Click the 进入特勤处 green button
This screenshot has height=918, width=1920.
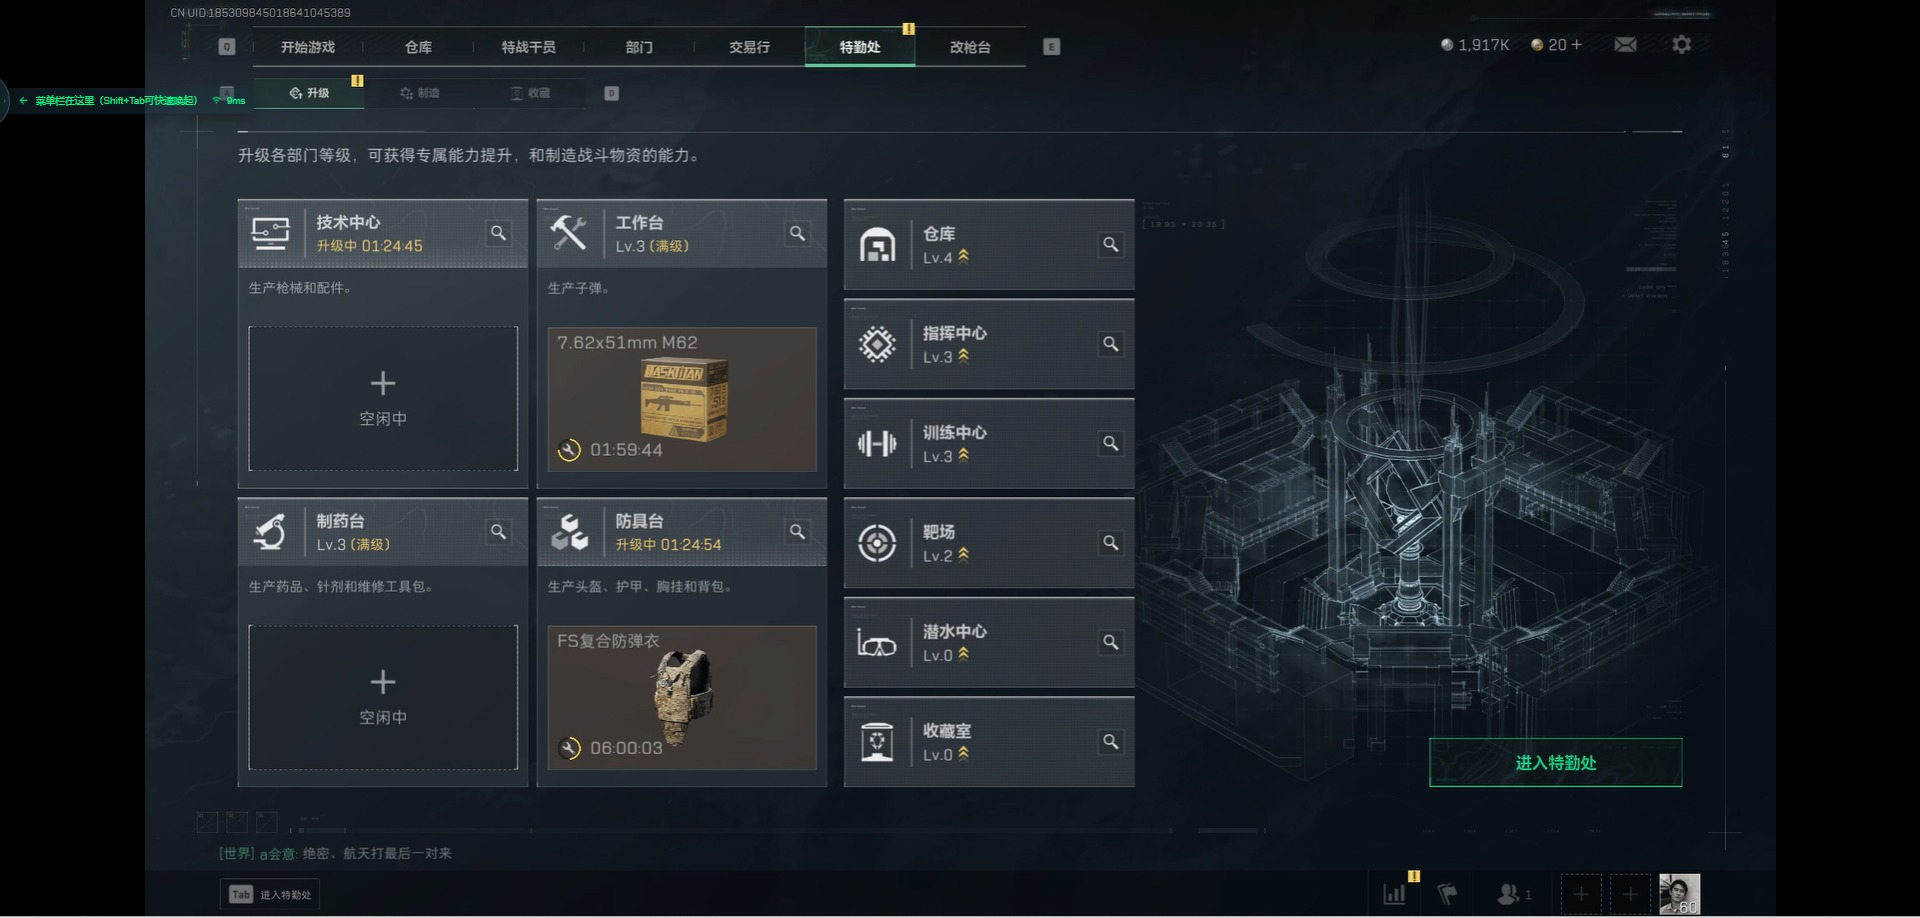pyautogui.click(x=1555, y=763)
